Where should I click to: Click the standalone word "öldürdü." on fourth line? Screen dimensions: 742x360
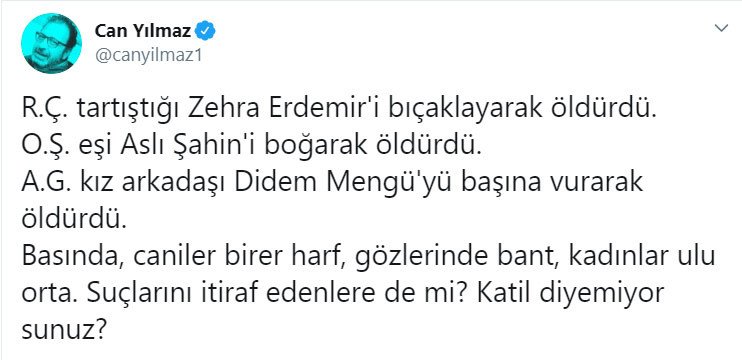click(x=75, y=219)
